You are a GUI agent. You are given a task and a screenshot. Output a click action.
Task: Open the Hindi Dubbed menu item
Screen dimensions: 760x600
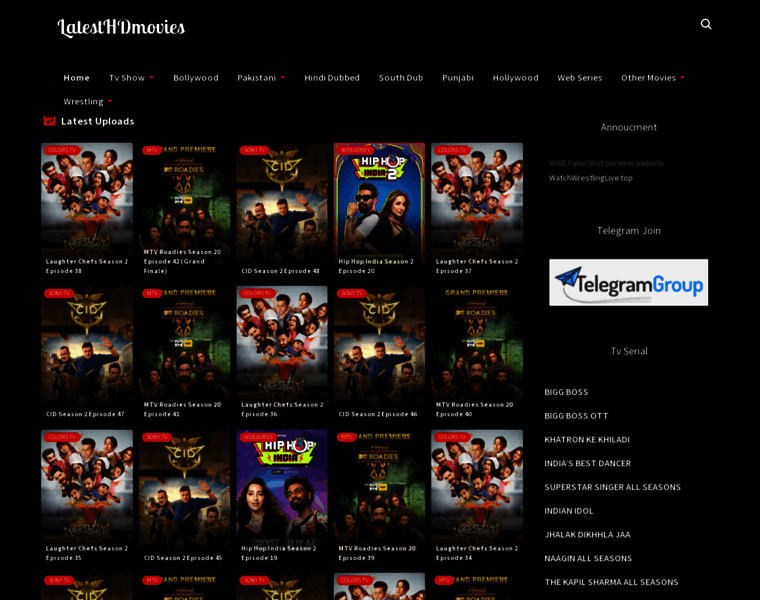(332, 78)
